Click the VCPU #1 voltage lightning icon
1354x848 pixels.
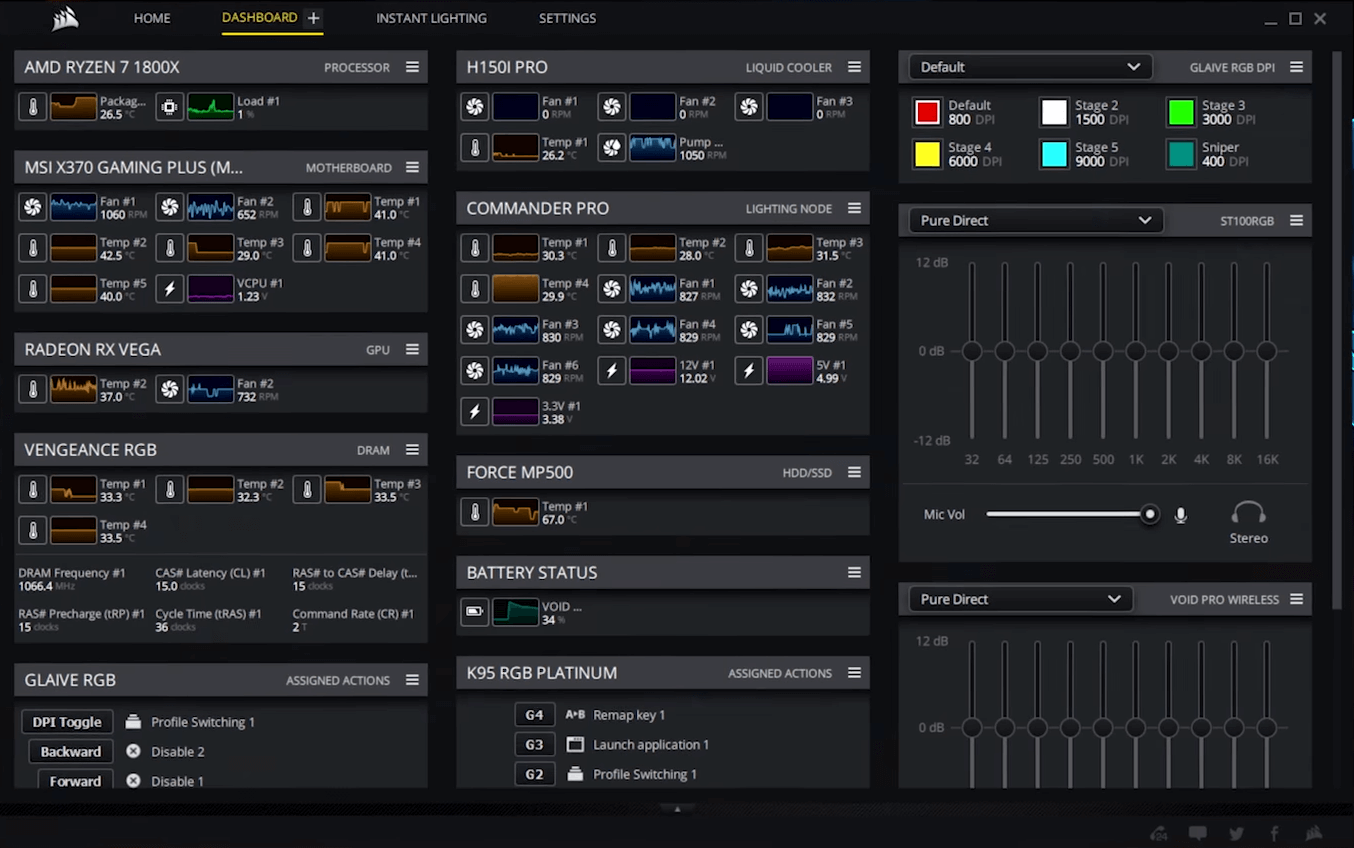[170, 290]
